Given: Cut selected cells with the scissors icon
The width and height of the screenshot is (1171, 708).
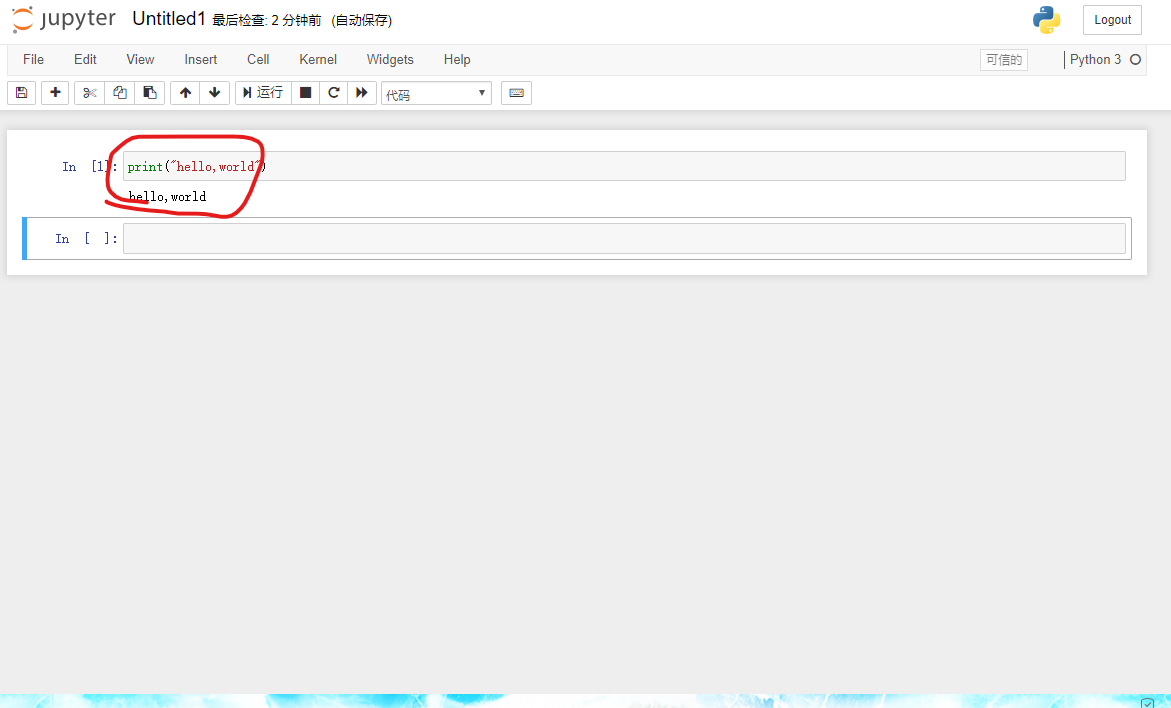Looking at the screenshot, I should (x=90, y=93).
